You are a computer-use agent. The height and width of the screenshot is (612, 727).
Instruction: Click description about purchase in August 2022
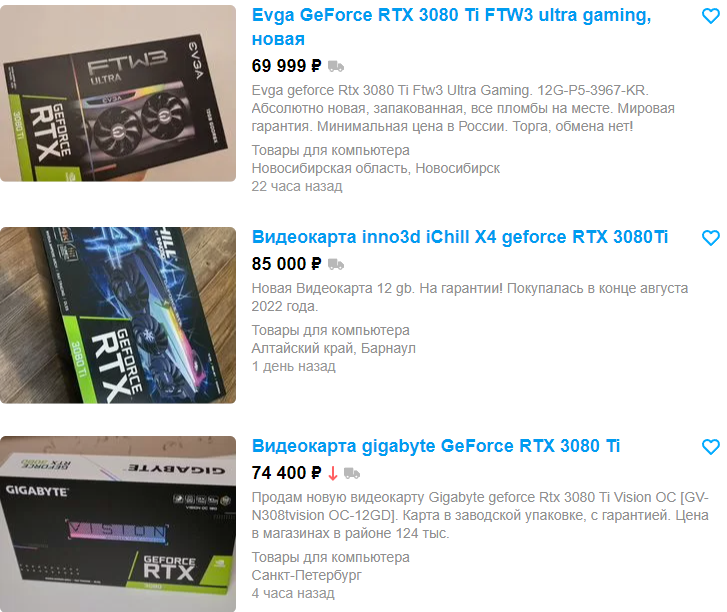pyautogui.click(x=469, y=297)
